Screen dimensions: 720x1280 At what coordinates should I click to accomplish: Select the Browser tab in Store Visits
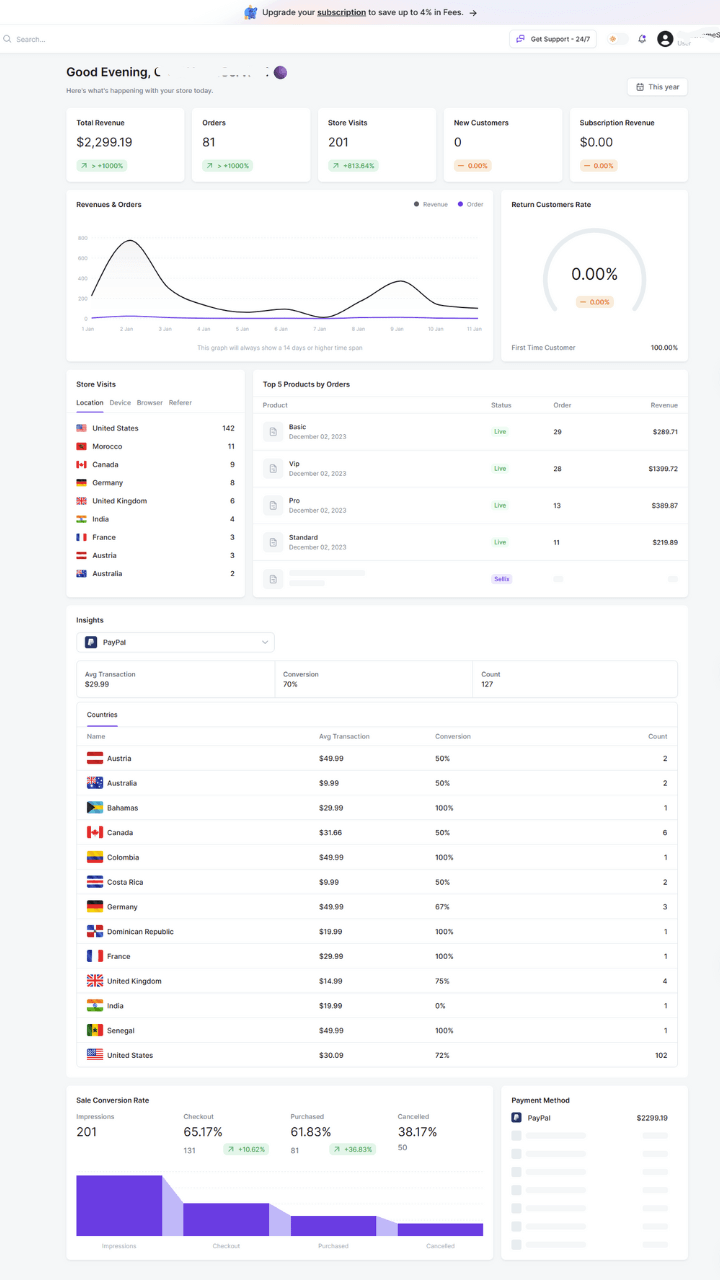pyautogui.click(x=150, y=403)
